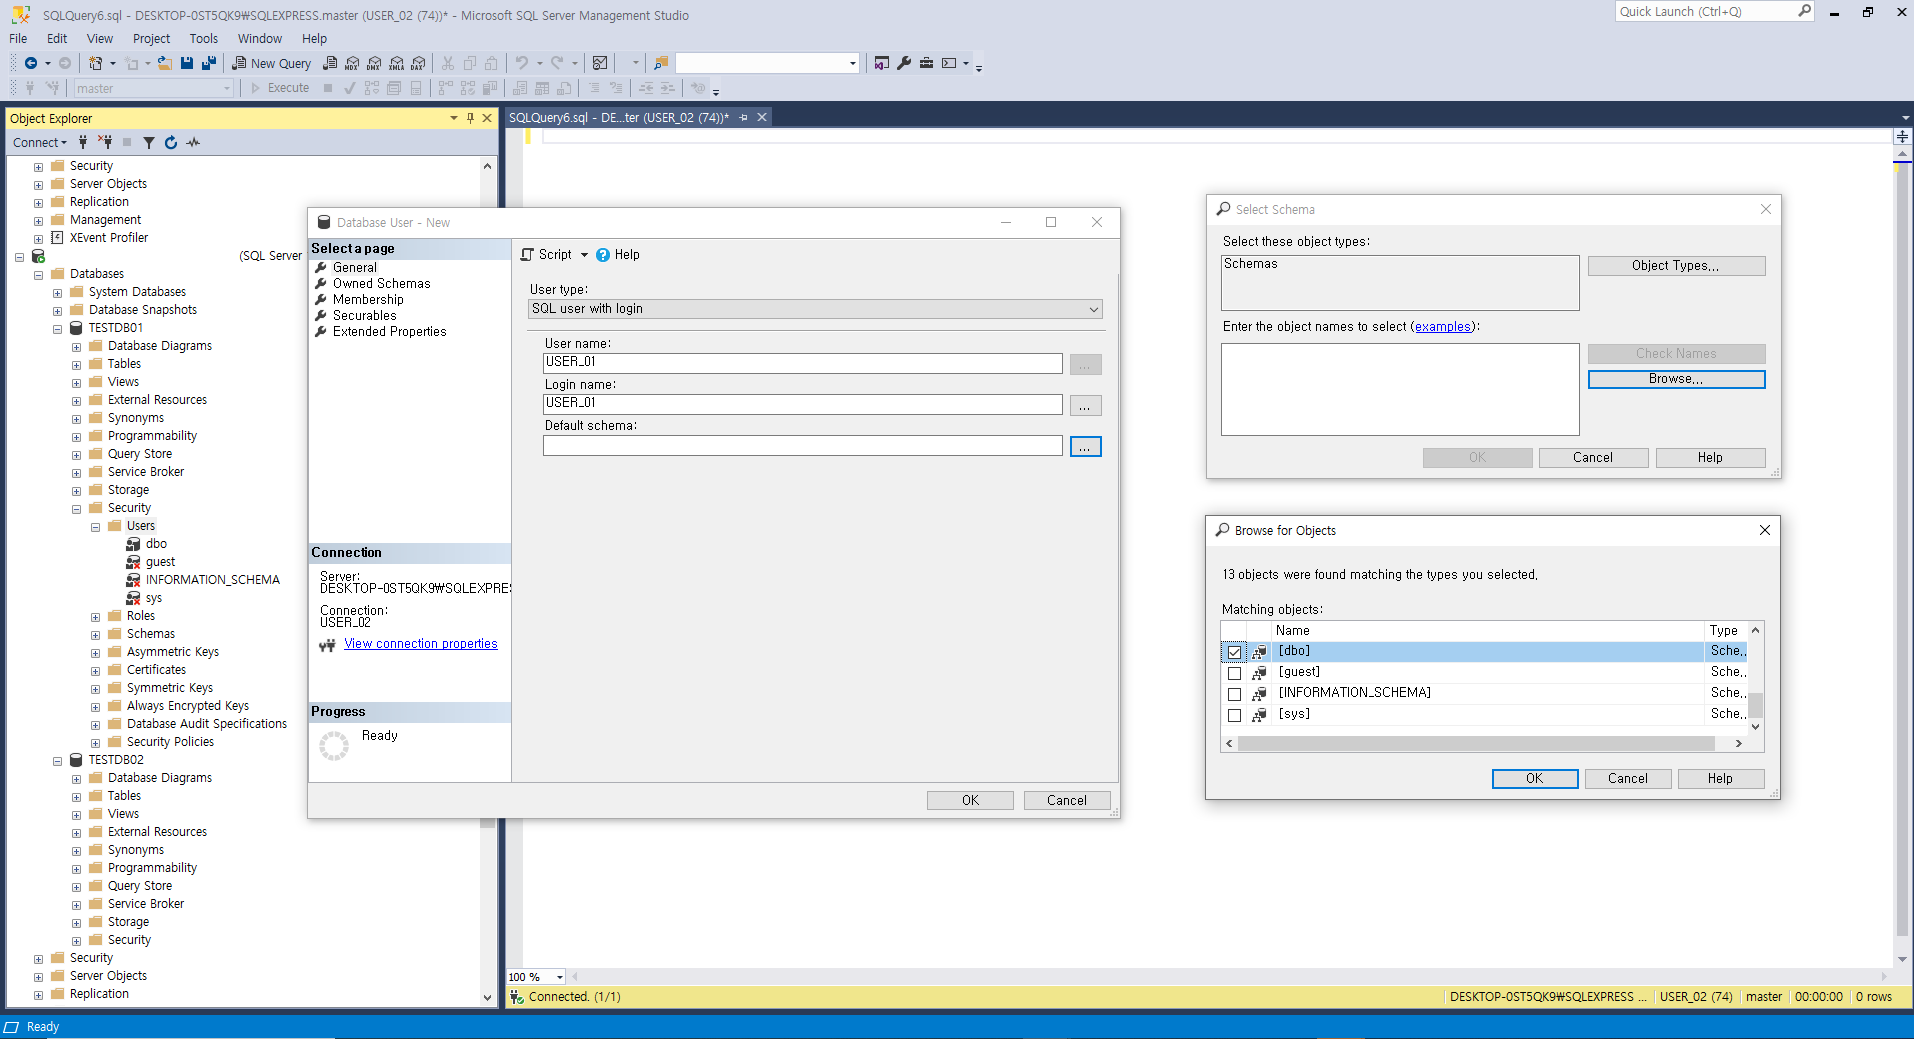Click the Quick Launch search magnifier icon
Viewport: 1914px width, 1039px height.
(x=1804, y=11)
